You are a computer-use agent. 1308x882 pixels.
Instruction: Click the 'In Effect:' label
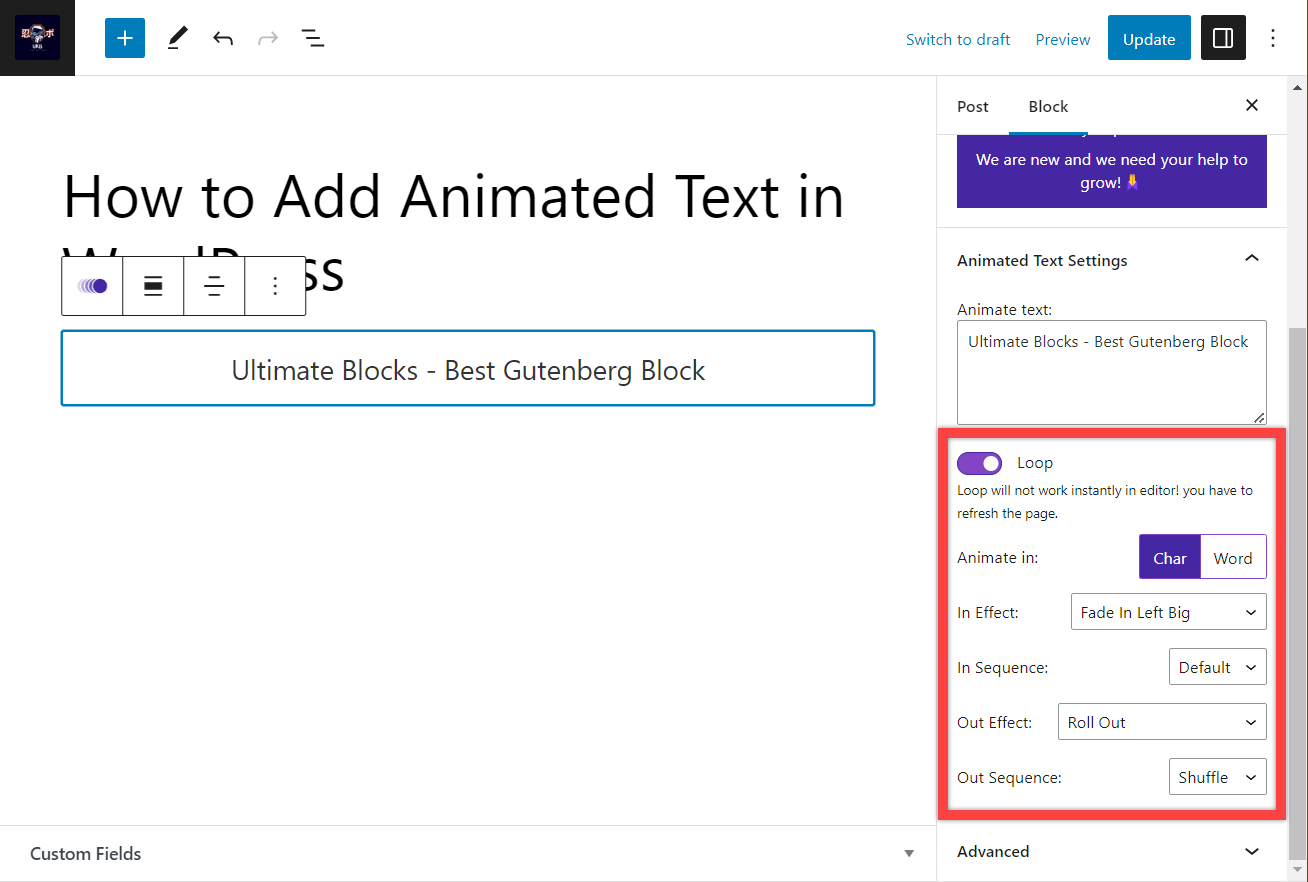pyautogui.click(x=988, y=612)
